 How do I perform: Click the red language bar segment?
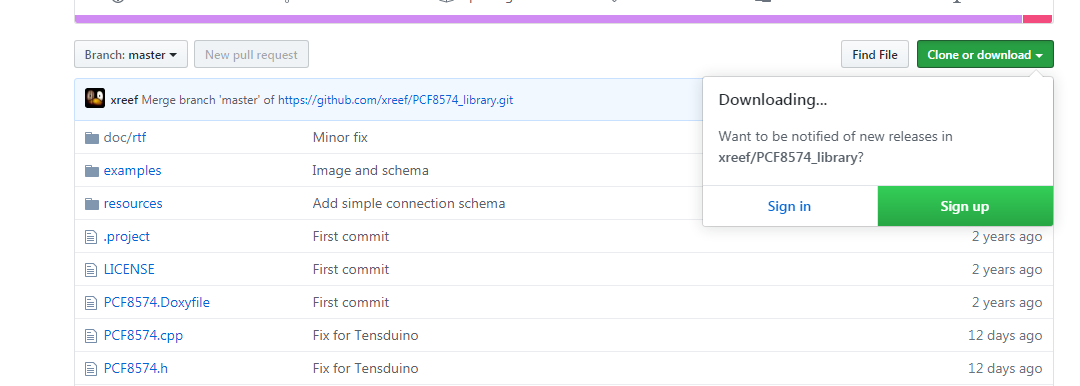click(x=1038, y=19)
